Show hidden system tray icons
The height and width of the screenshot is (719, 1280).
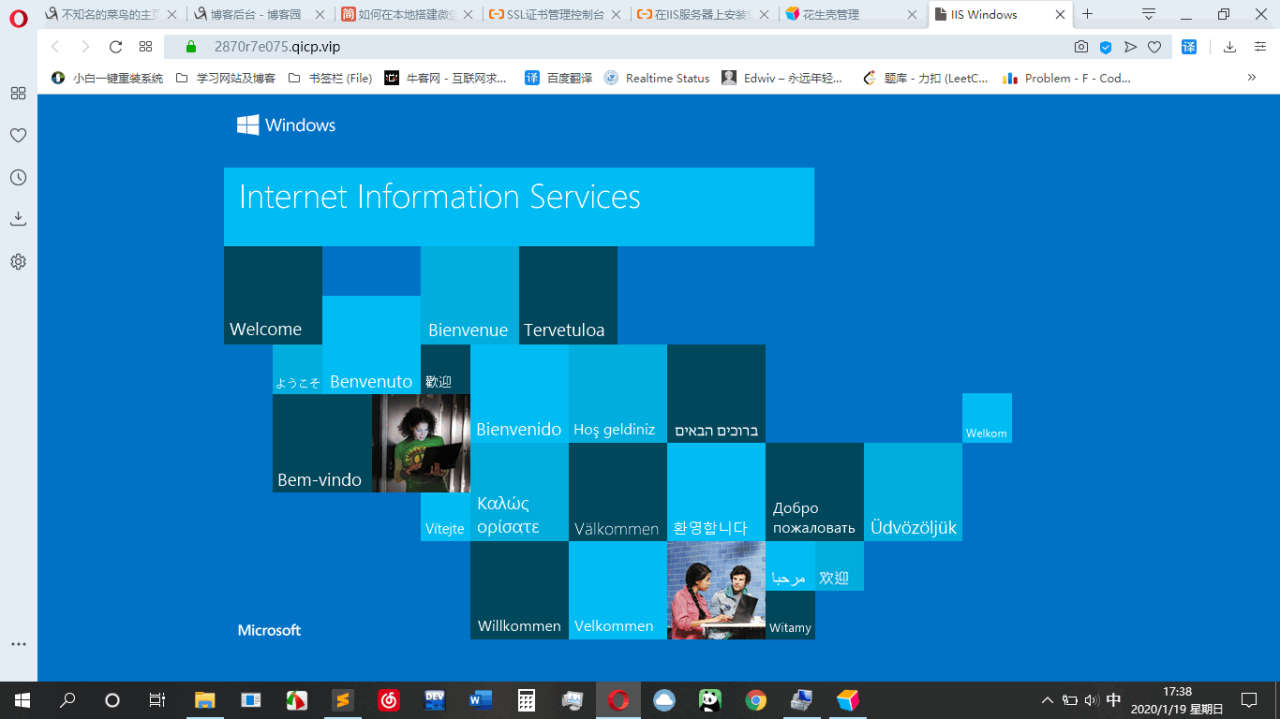[1047, 700]
